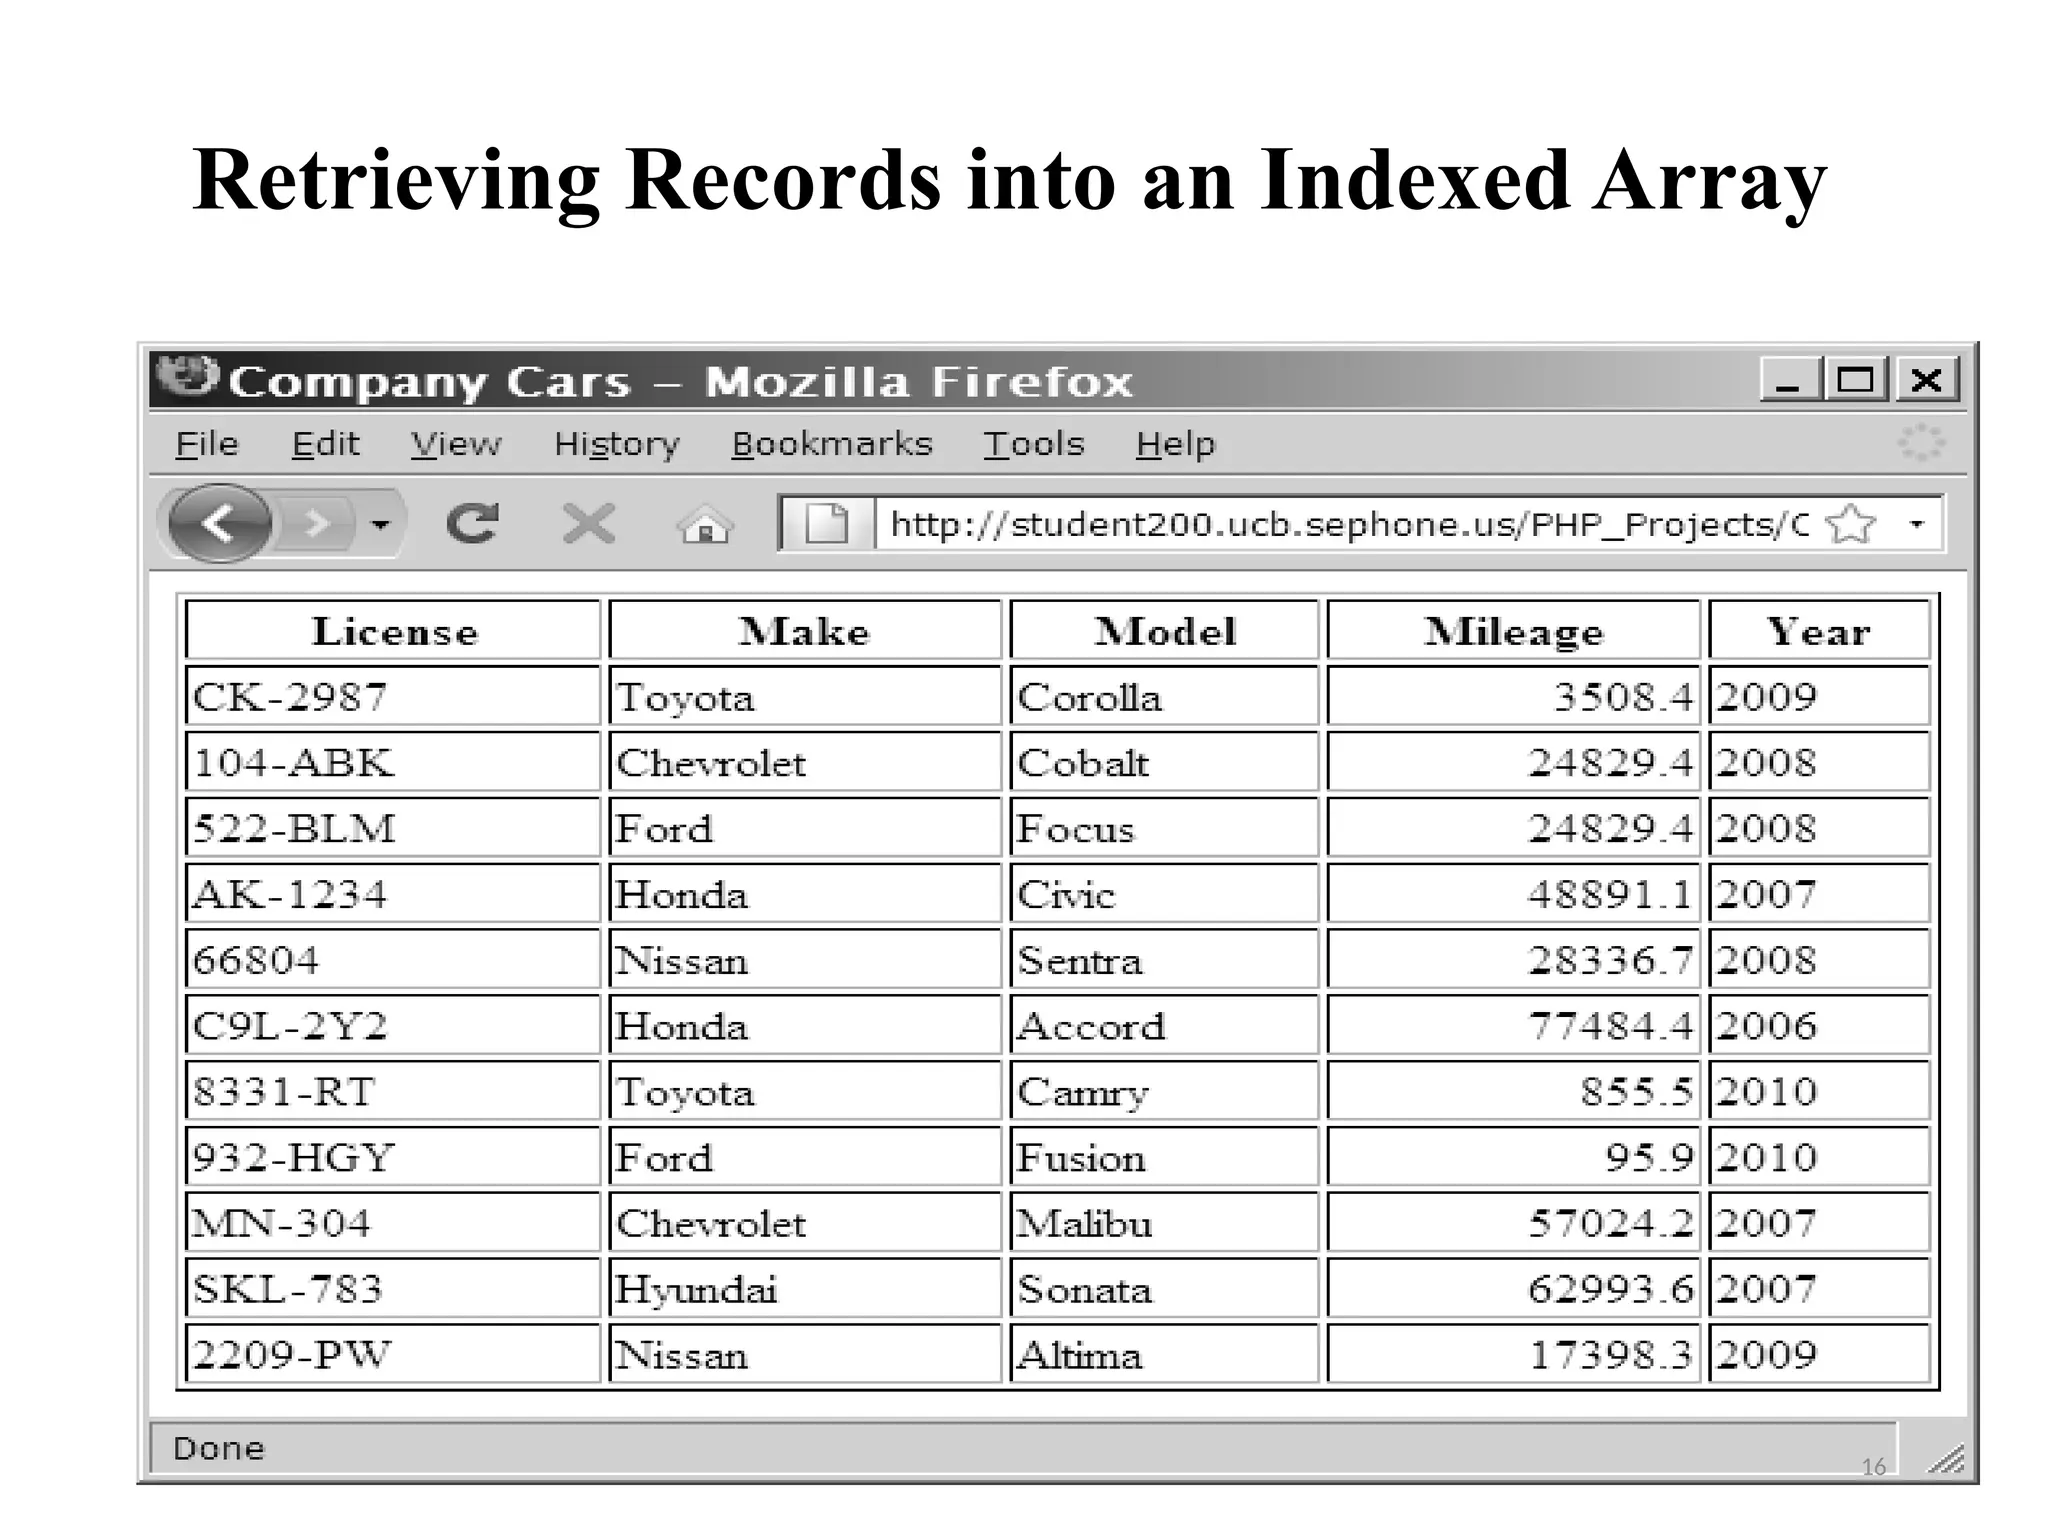
Task: Click the CK-2987 license cell
Action: point(392,696)
